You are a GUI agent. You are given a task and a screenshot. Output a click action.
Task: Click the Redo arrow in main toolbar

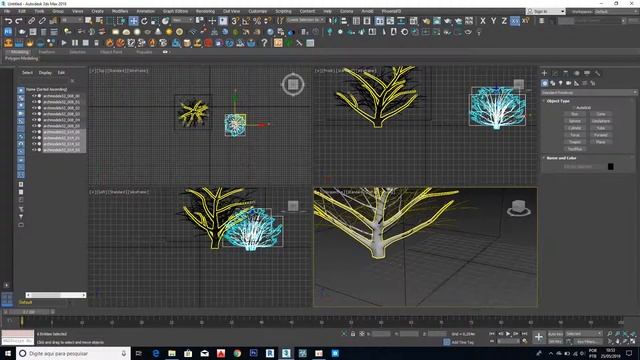point(19,21)
